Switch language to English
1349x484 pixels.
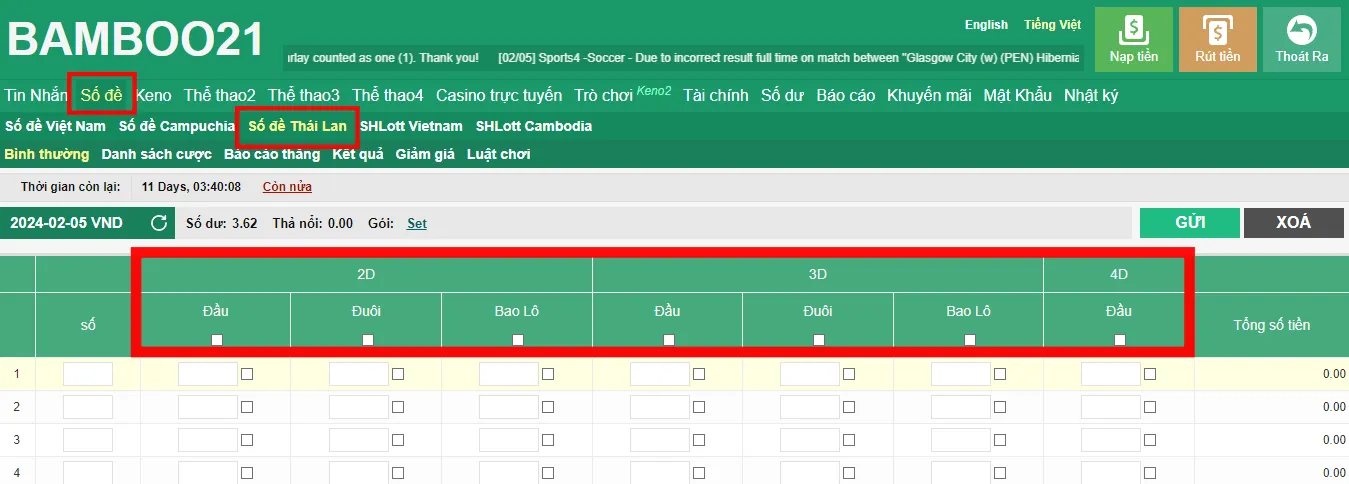(x=986, y=25)
